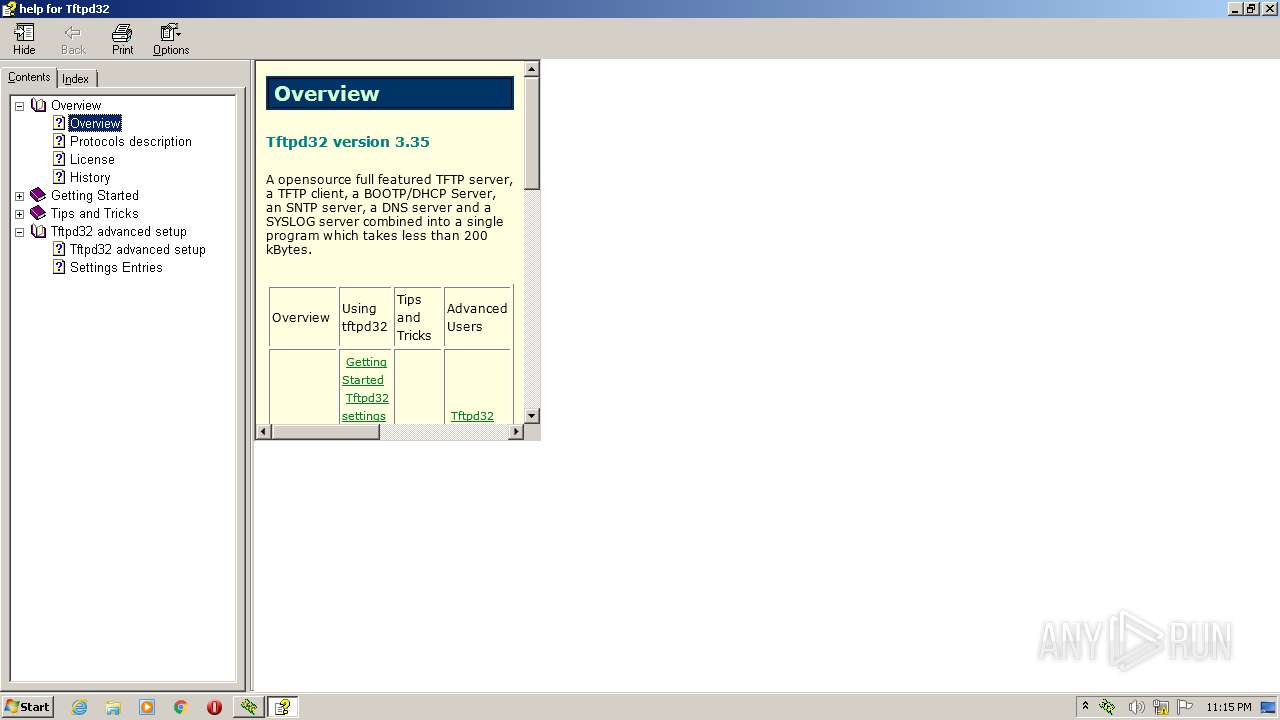Open the media player taskbar icon
The image size is (1280, 720).
147,707
